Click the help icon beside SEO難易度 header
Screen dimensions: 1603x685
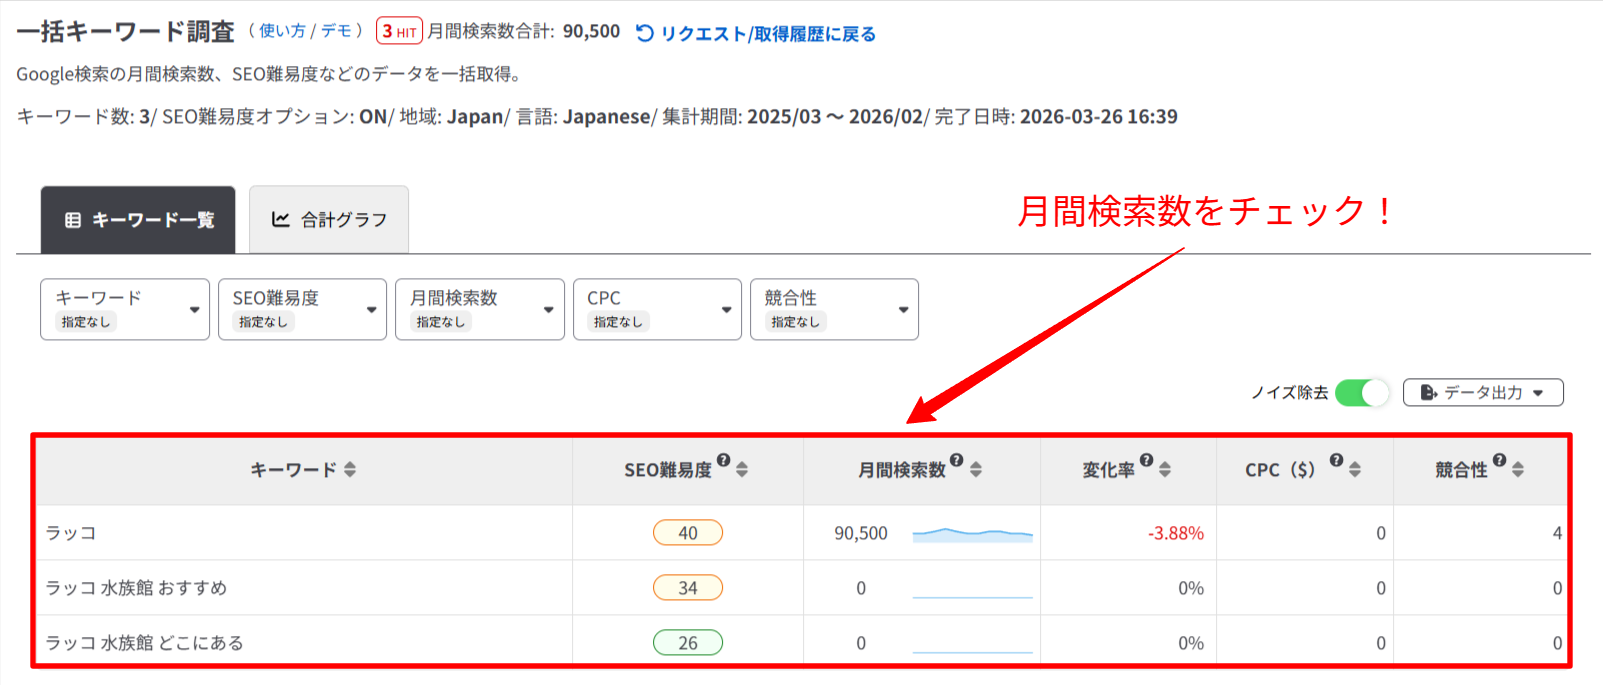[723, 460]
